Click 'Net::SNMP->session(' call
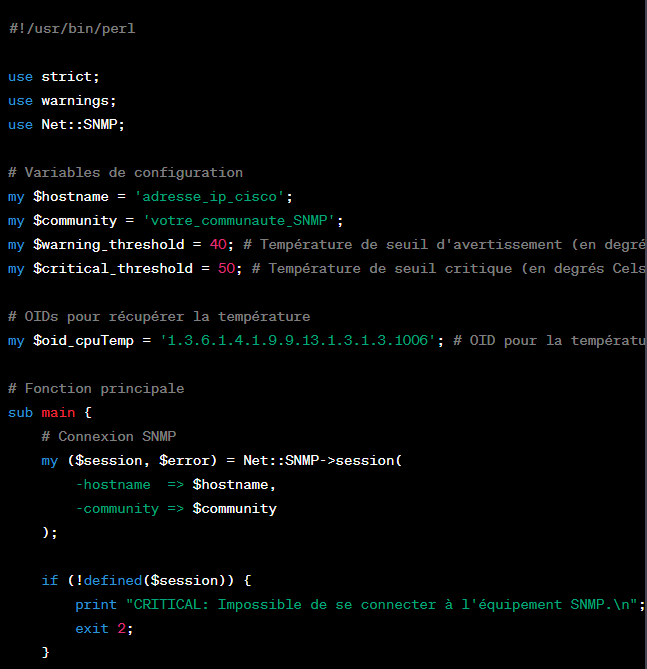The image size is (647, 669). (x=323, y=461)
